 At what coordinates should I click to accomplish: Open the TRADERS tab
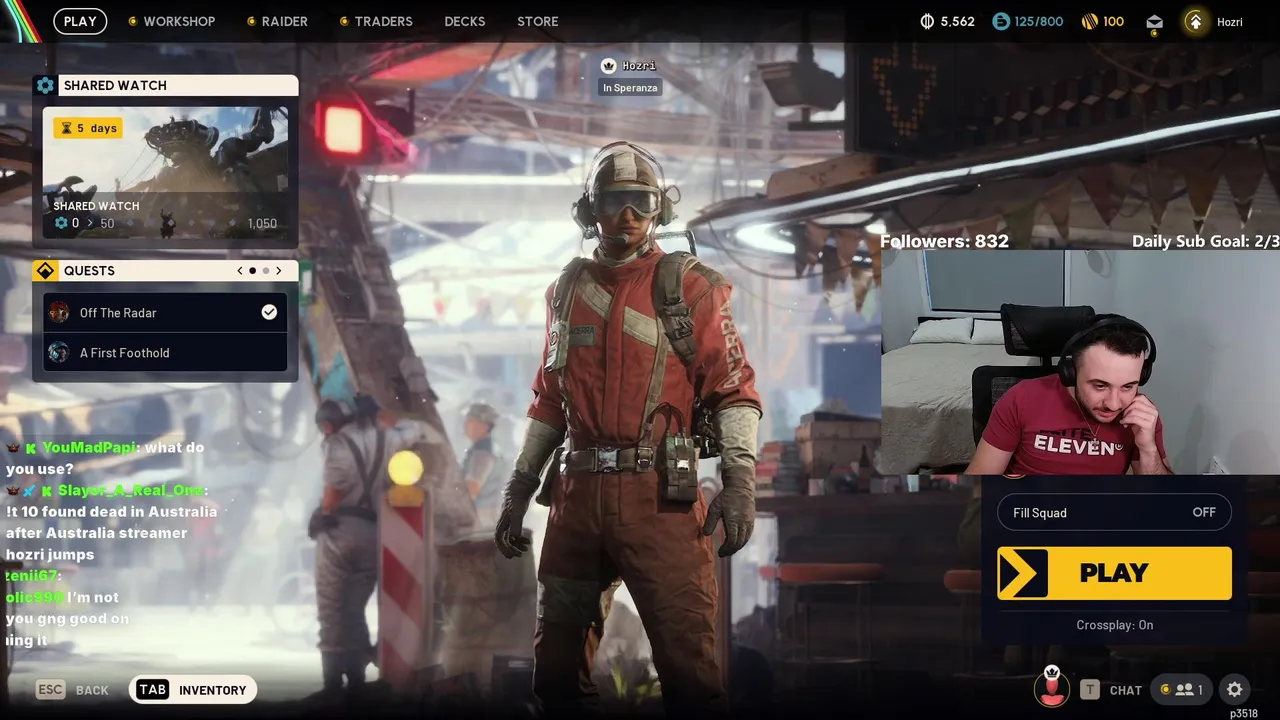pyautogui.click(x=383, y=21)
